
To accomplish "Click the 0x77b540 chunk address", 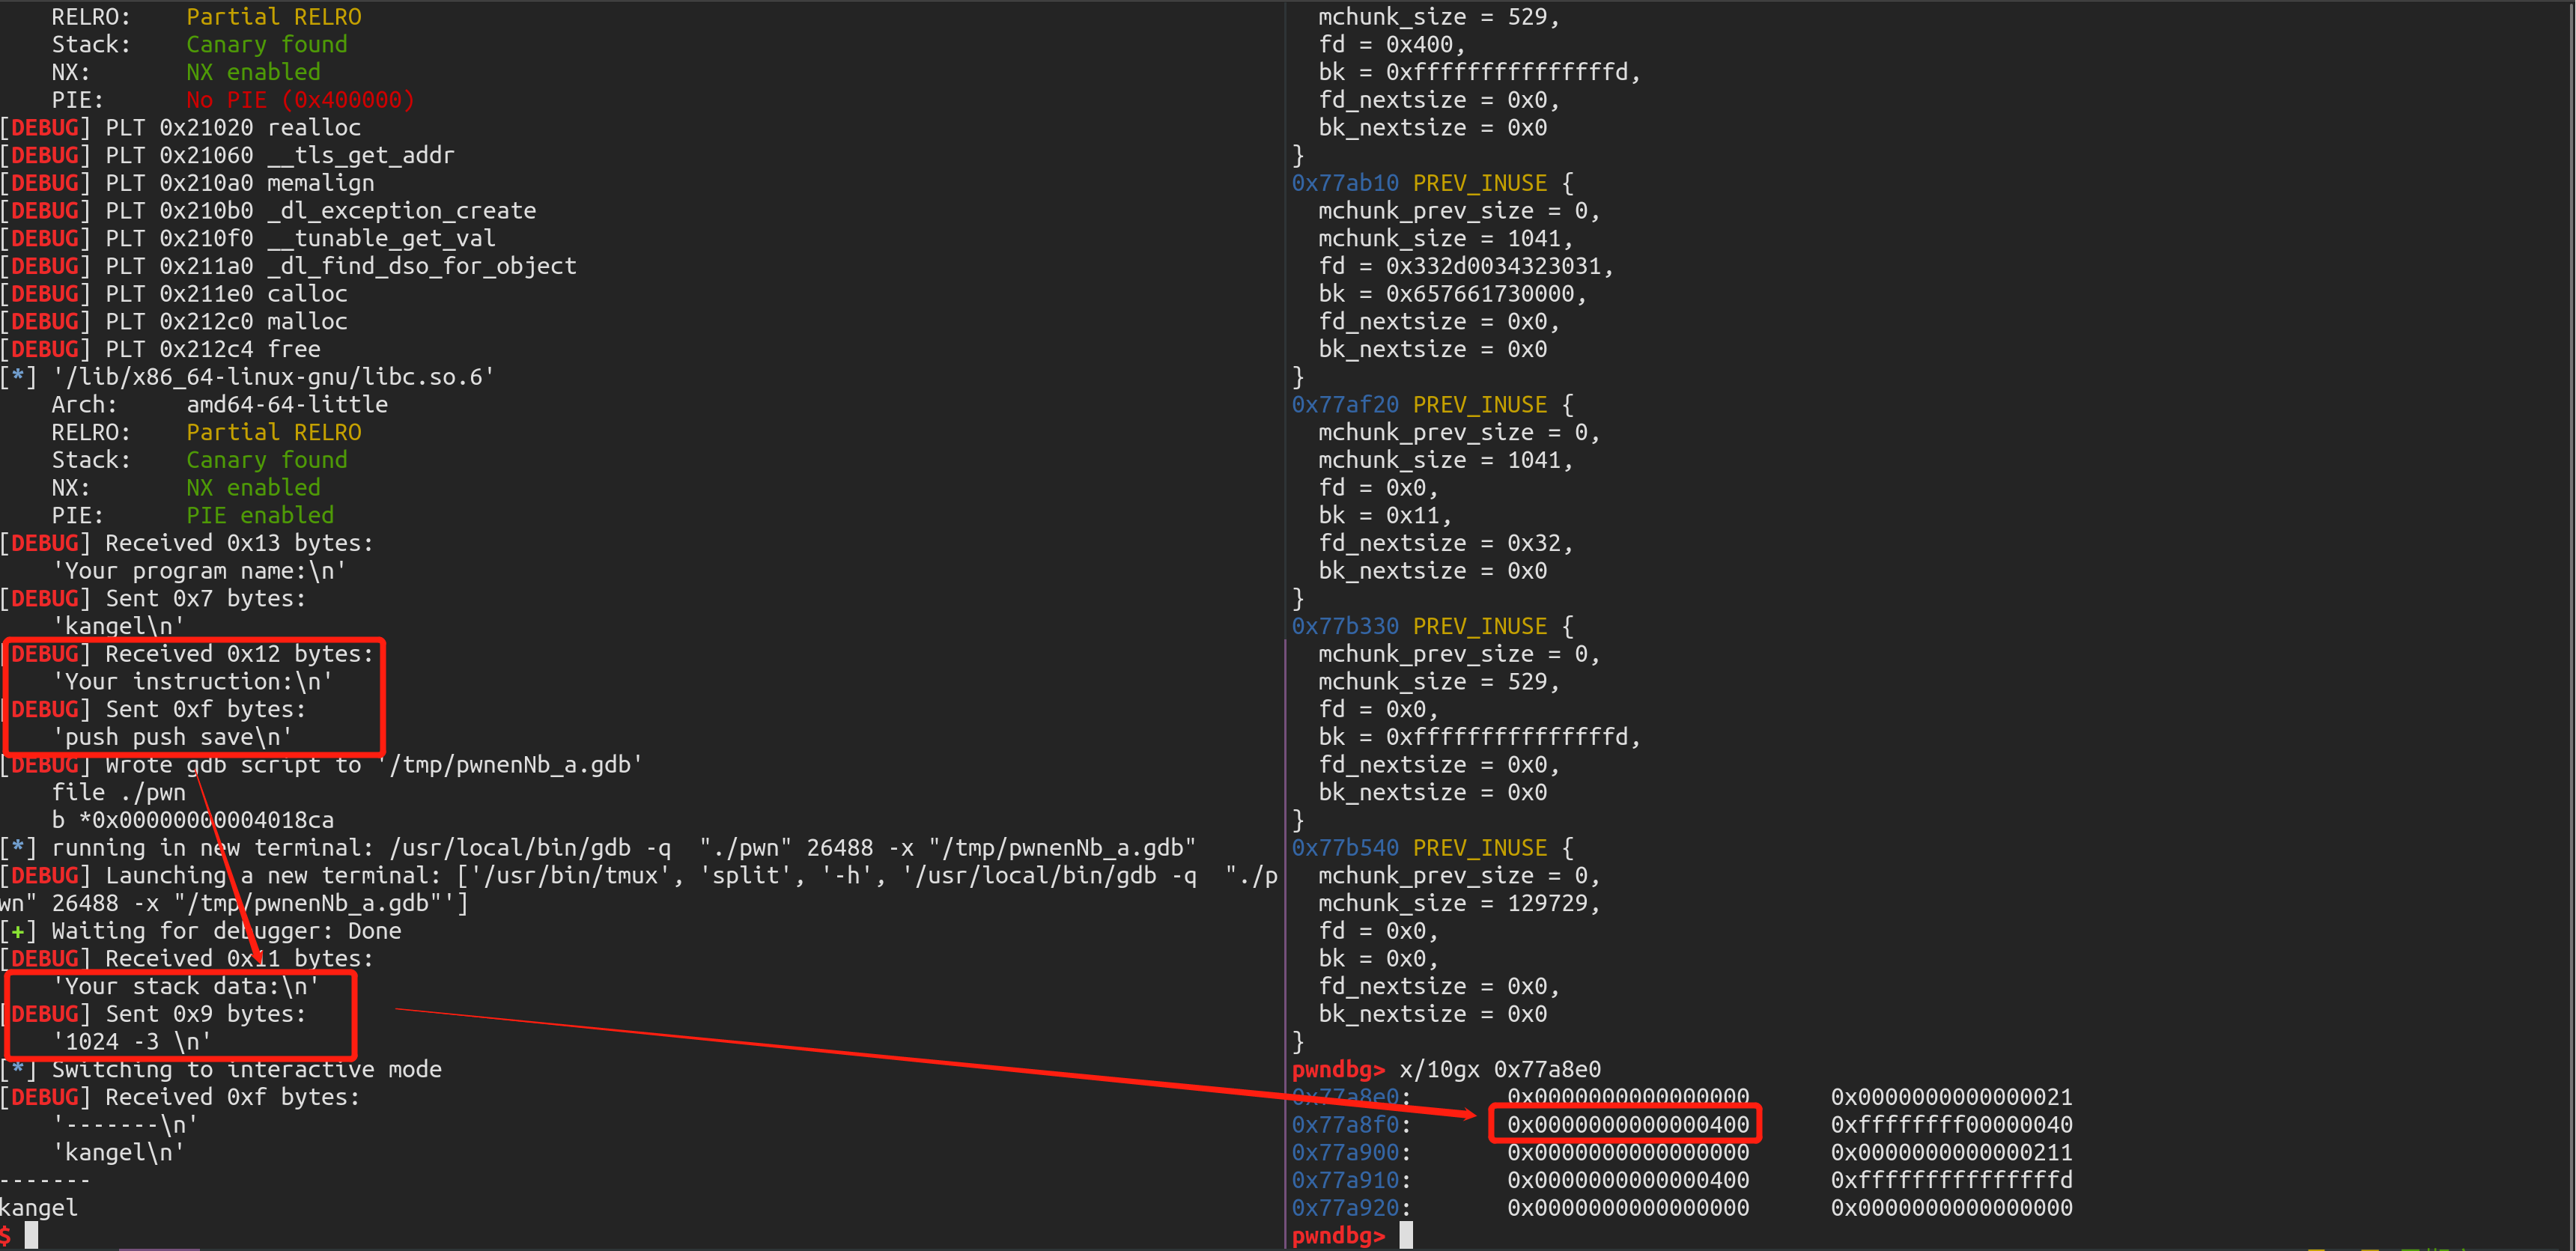I will point(1344,847).
